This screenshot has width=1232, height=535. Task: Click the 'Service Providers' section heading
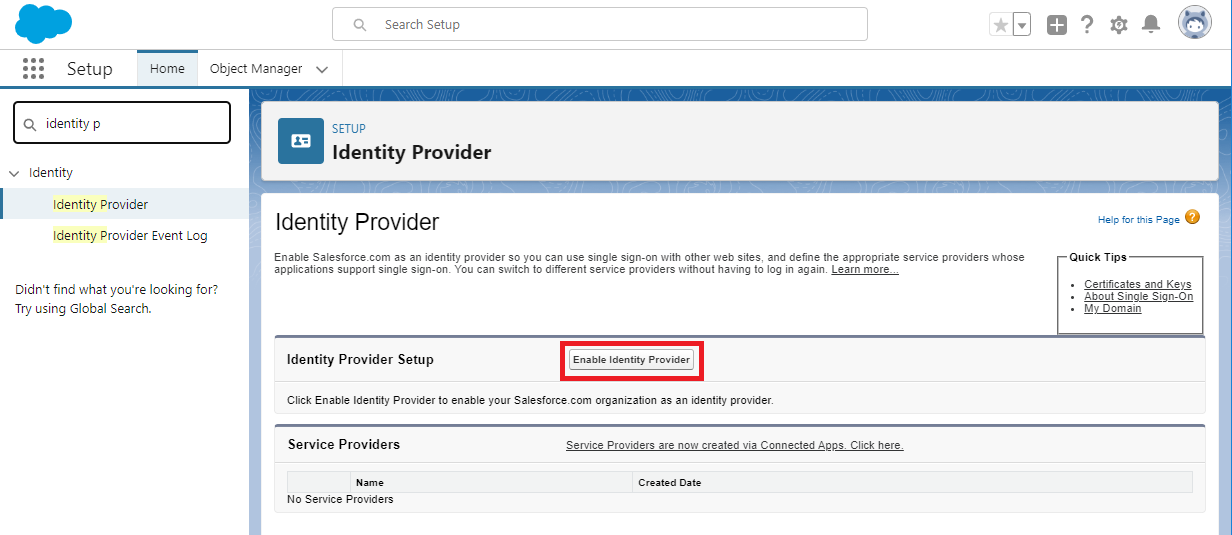coord(344,445)
